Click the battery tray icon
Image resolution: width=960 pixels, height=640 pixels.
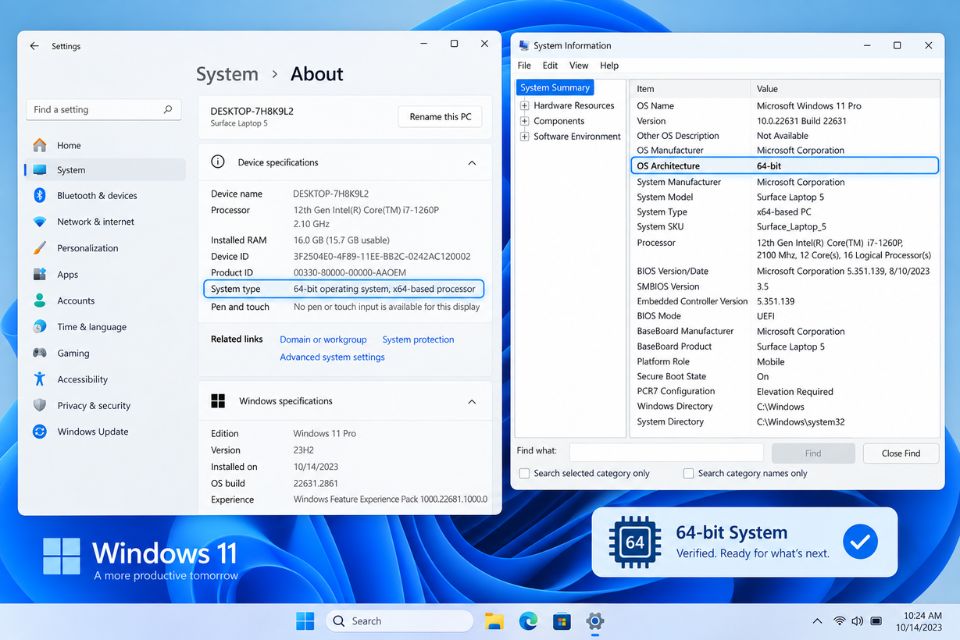tap(876, 621)
